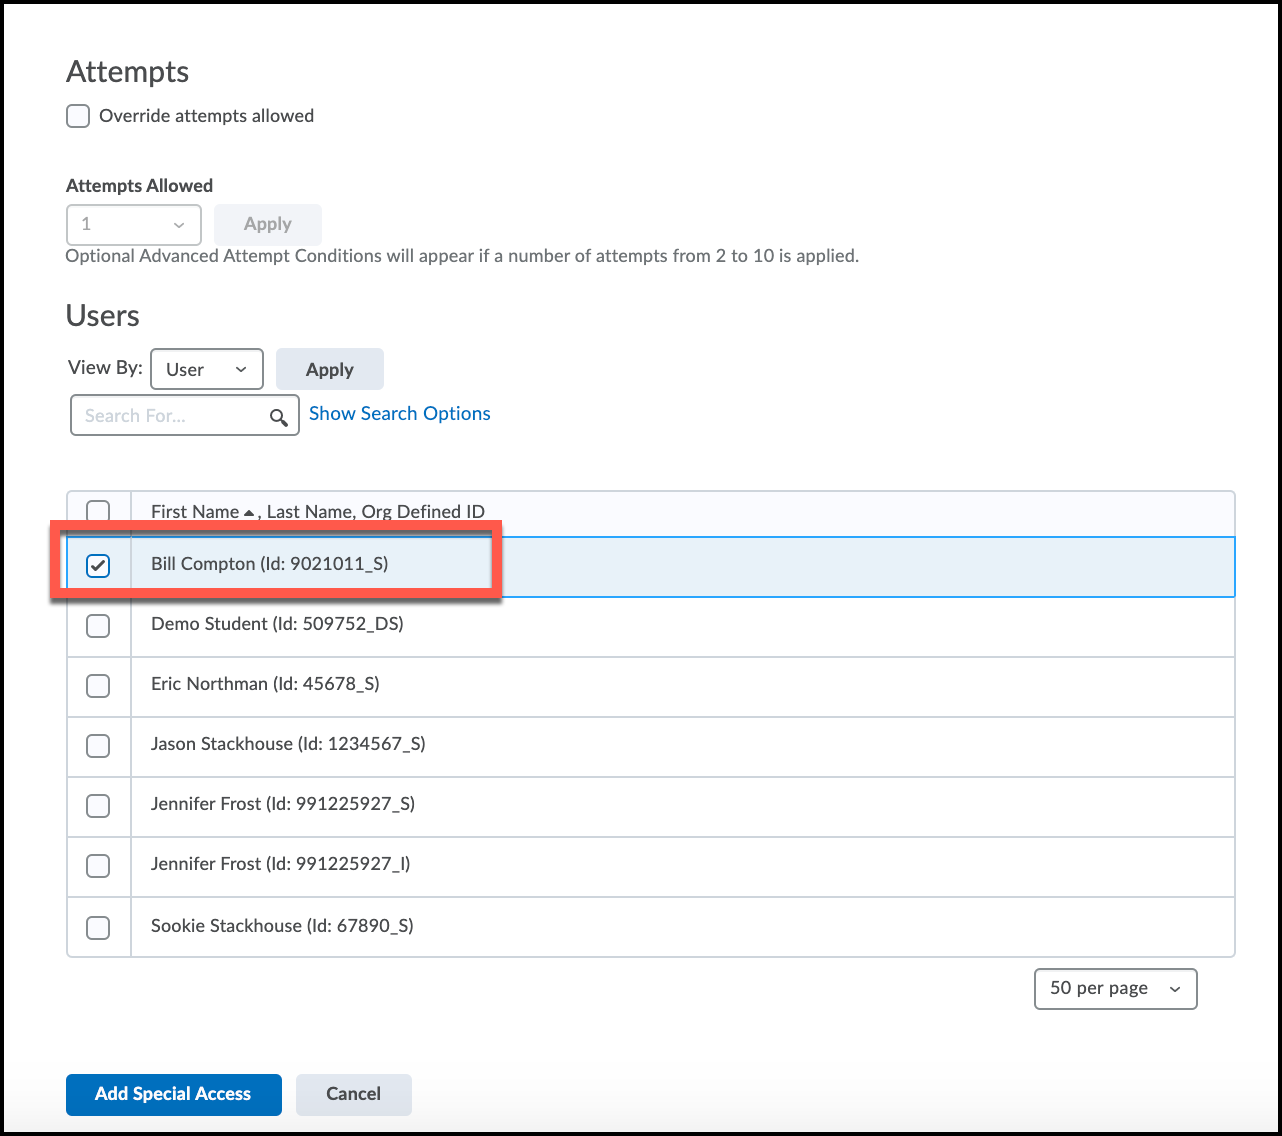This screenshot has width=1282, height=1136.
Task: Open Show Search Options link
Action: click(x=400, y=413)
